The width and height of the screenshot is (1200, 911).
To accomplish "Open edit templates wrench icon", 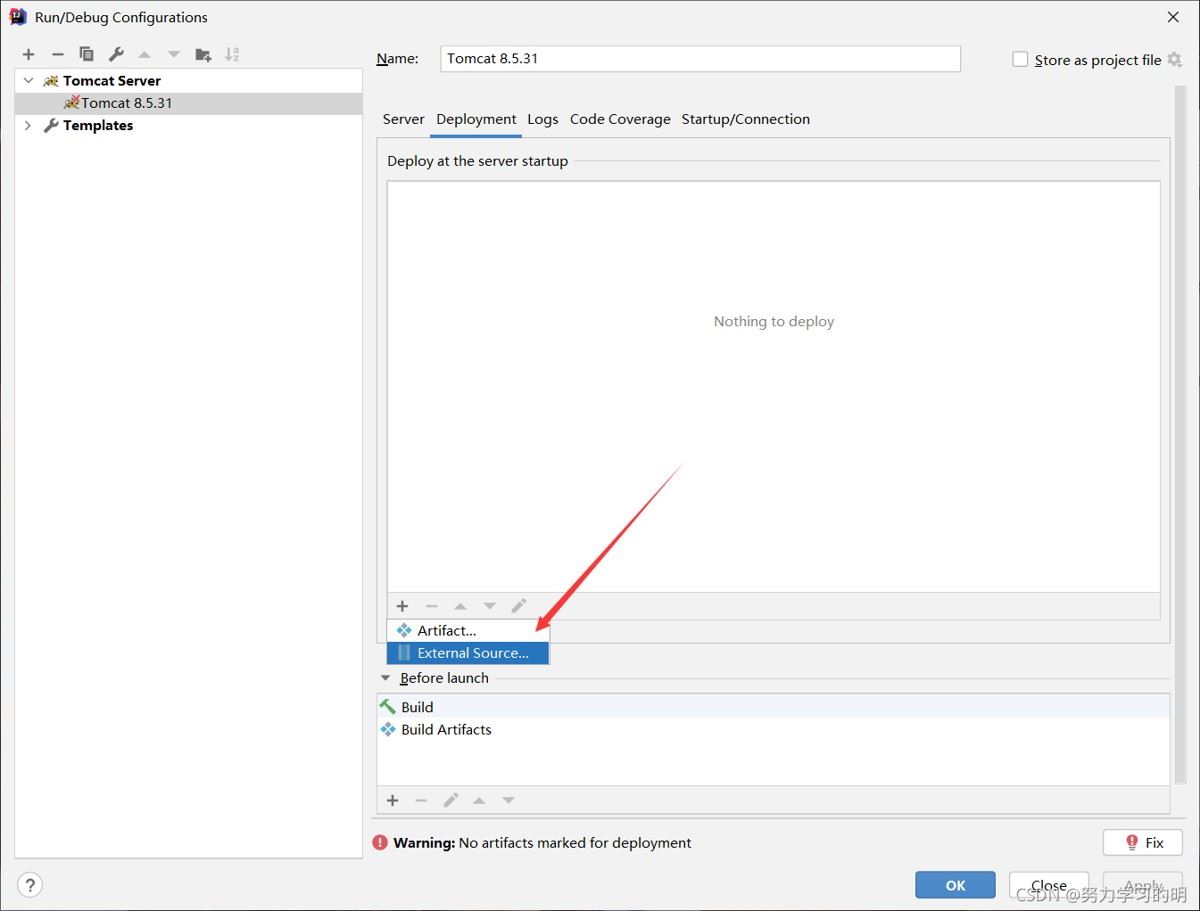I will (116, 54).
